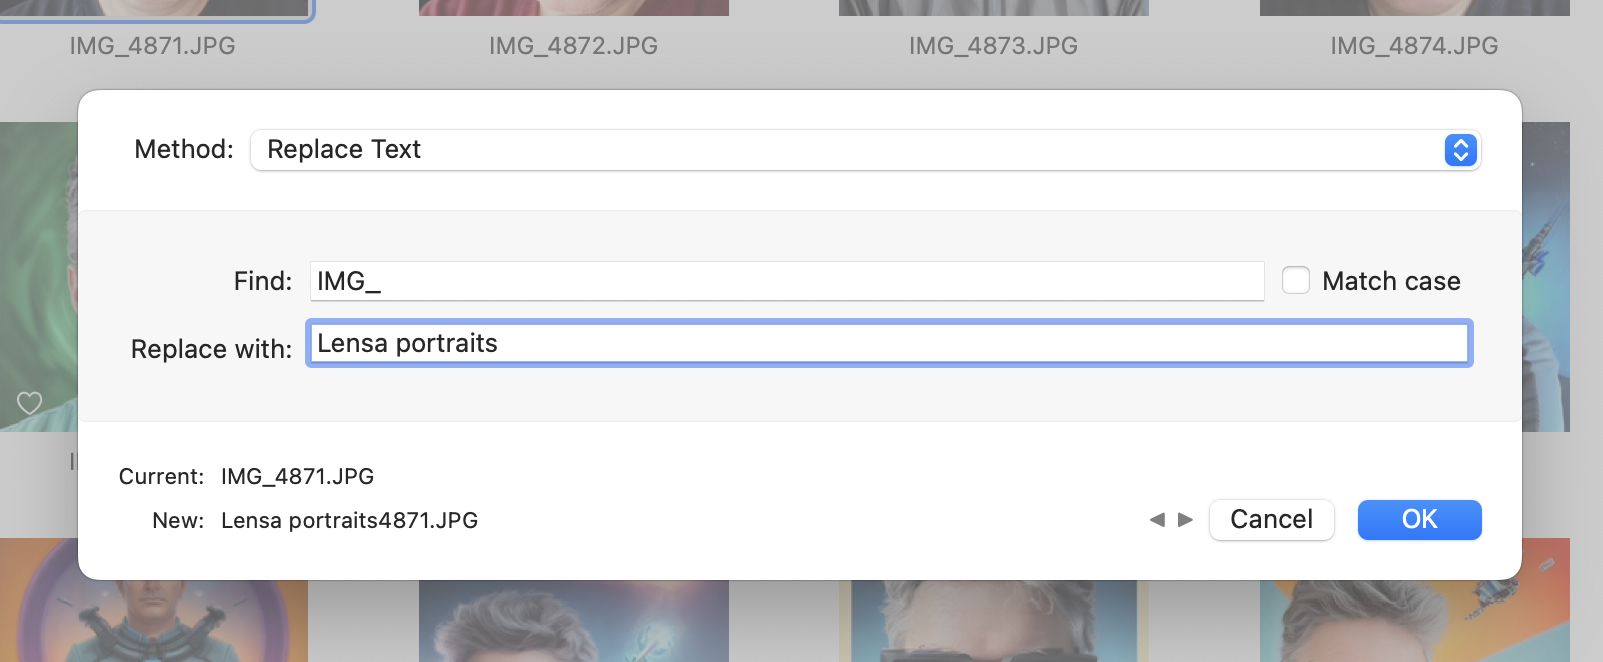Select the IMG_4873.JPG file label
1603x662 pixels.
993,46
